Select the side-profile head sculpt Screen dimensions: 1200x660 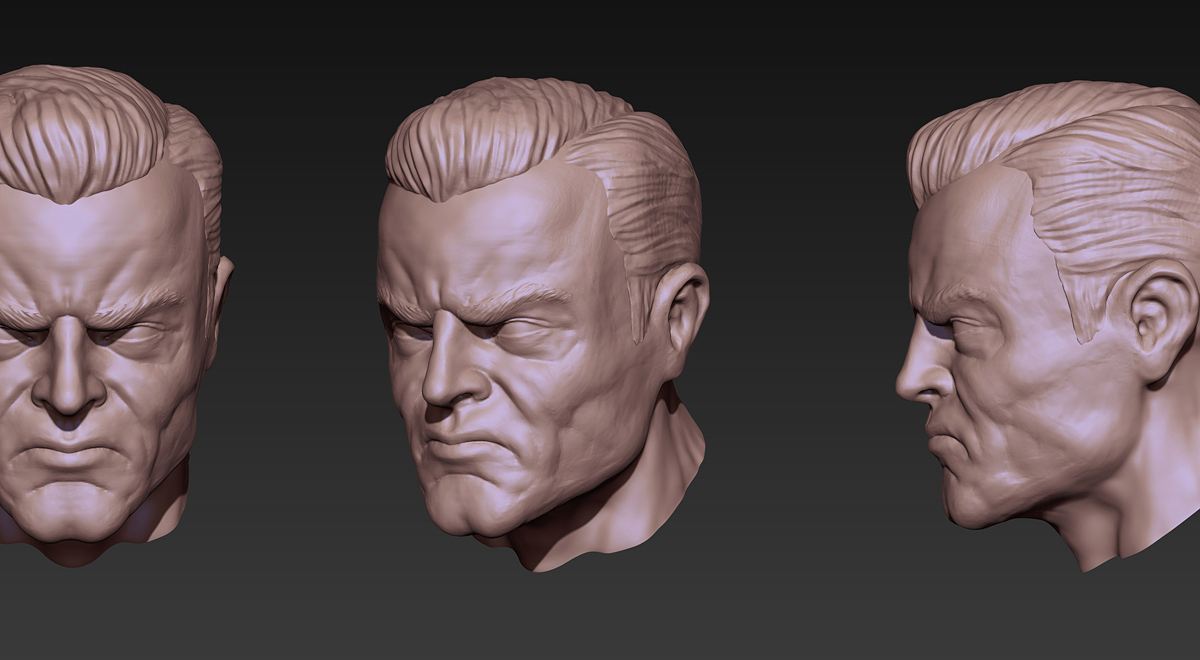tap(1050, 325)
